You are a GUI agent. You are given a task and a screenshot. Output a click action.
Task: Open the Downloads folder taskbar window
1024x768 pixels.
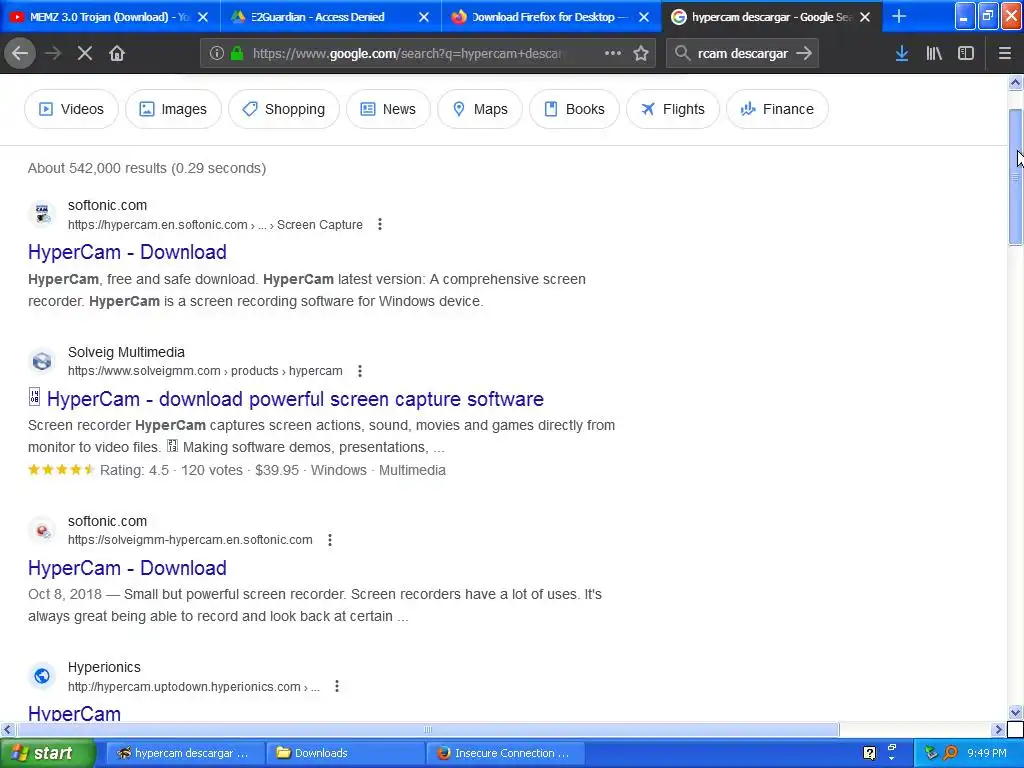tap(345, 753)
